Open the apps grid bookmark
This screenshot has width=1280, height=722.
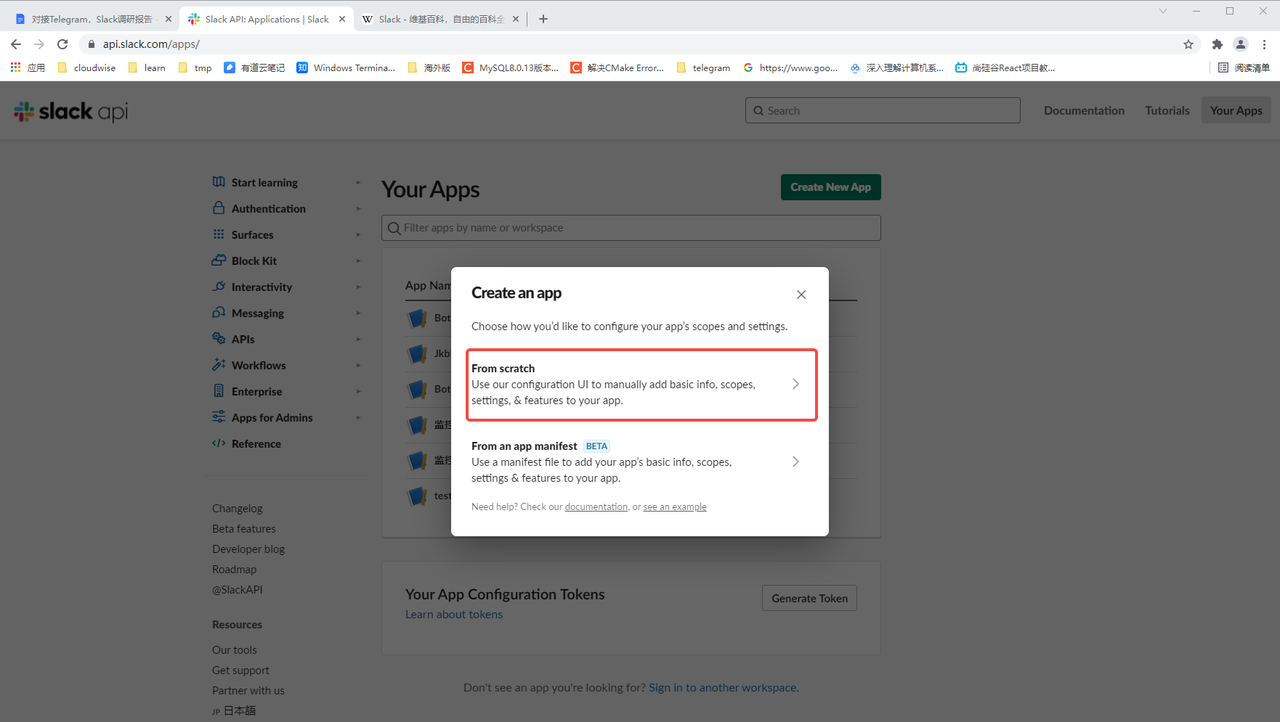coord(28,68)
